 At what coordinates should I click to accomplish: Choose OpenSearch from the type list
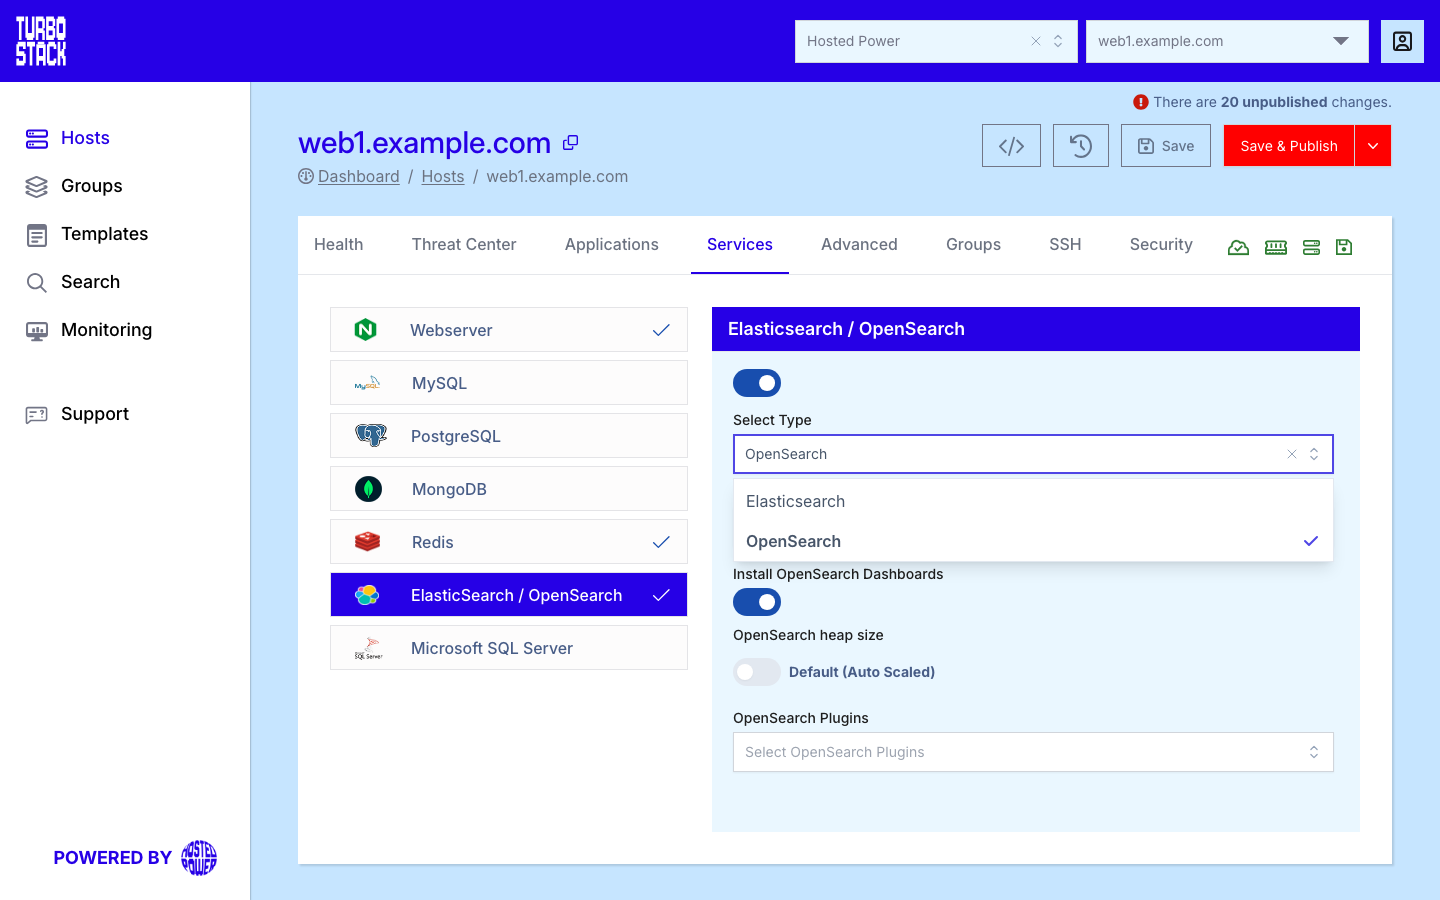tap(1033, 542)
